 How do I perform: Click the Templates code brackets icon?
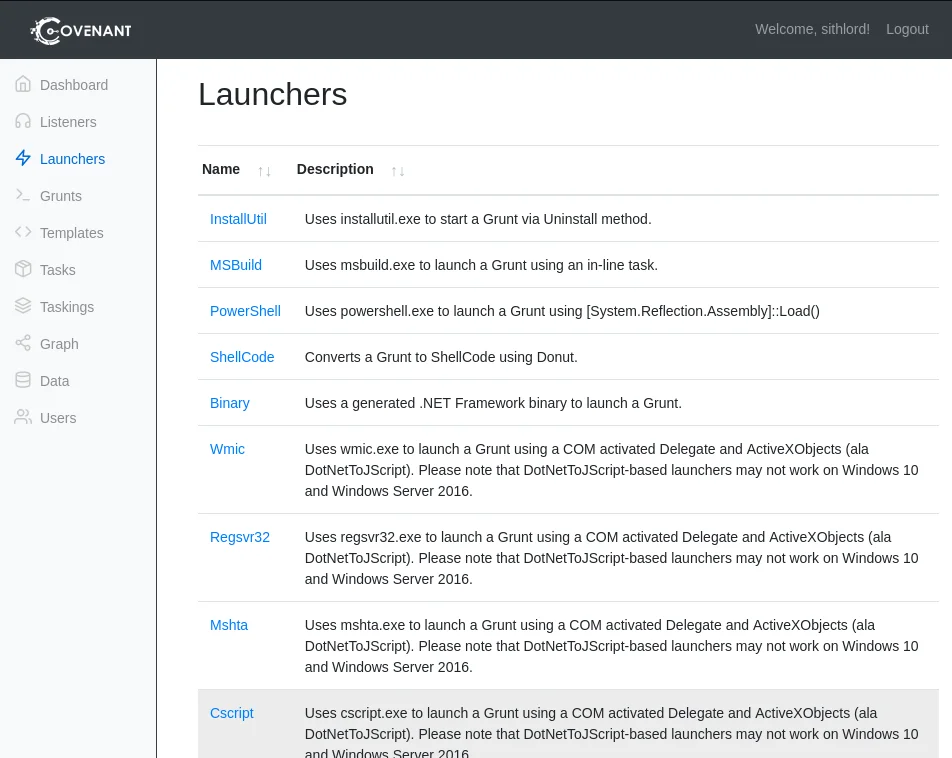(x=23, y=233)
